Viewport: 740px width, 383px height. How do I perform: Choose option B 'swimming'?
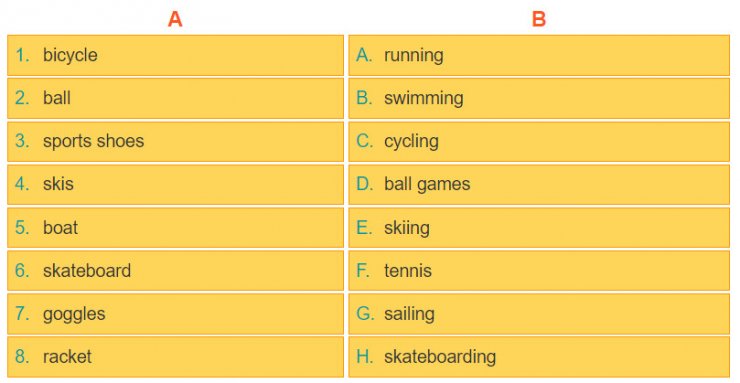click(x=539, y=98)
